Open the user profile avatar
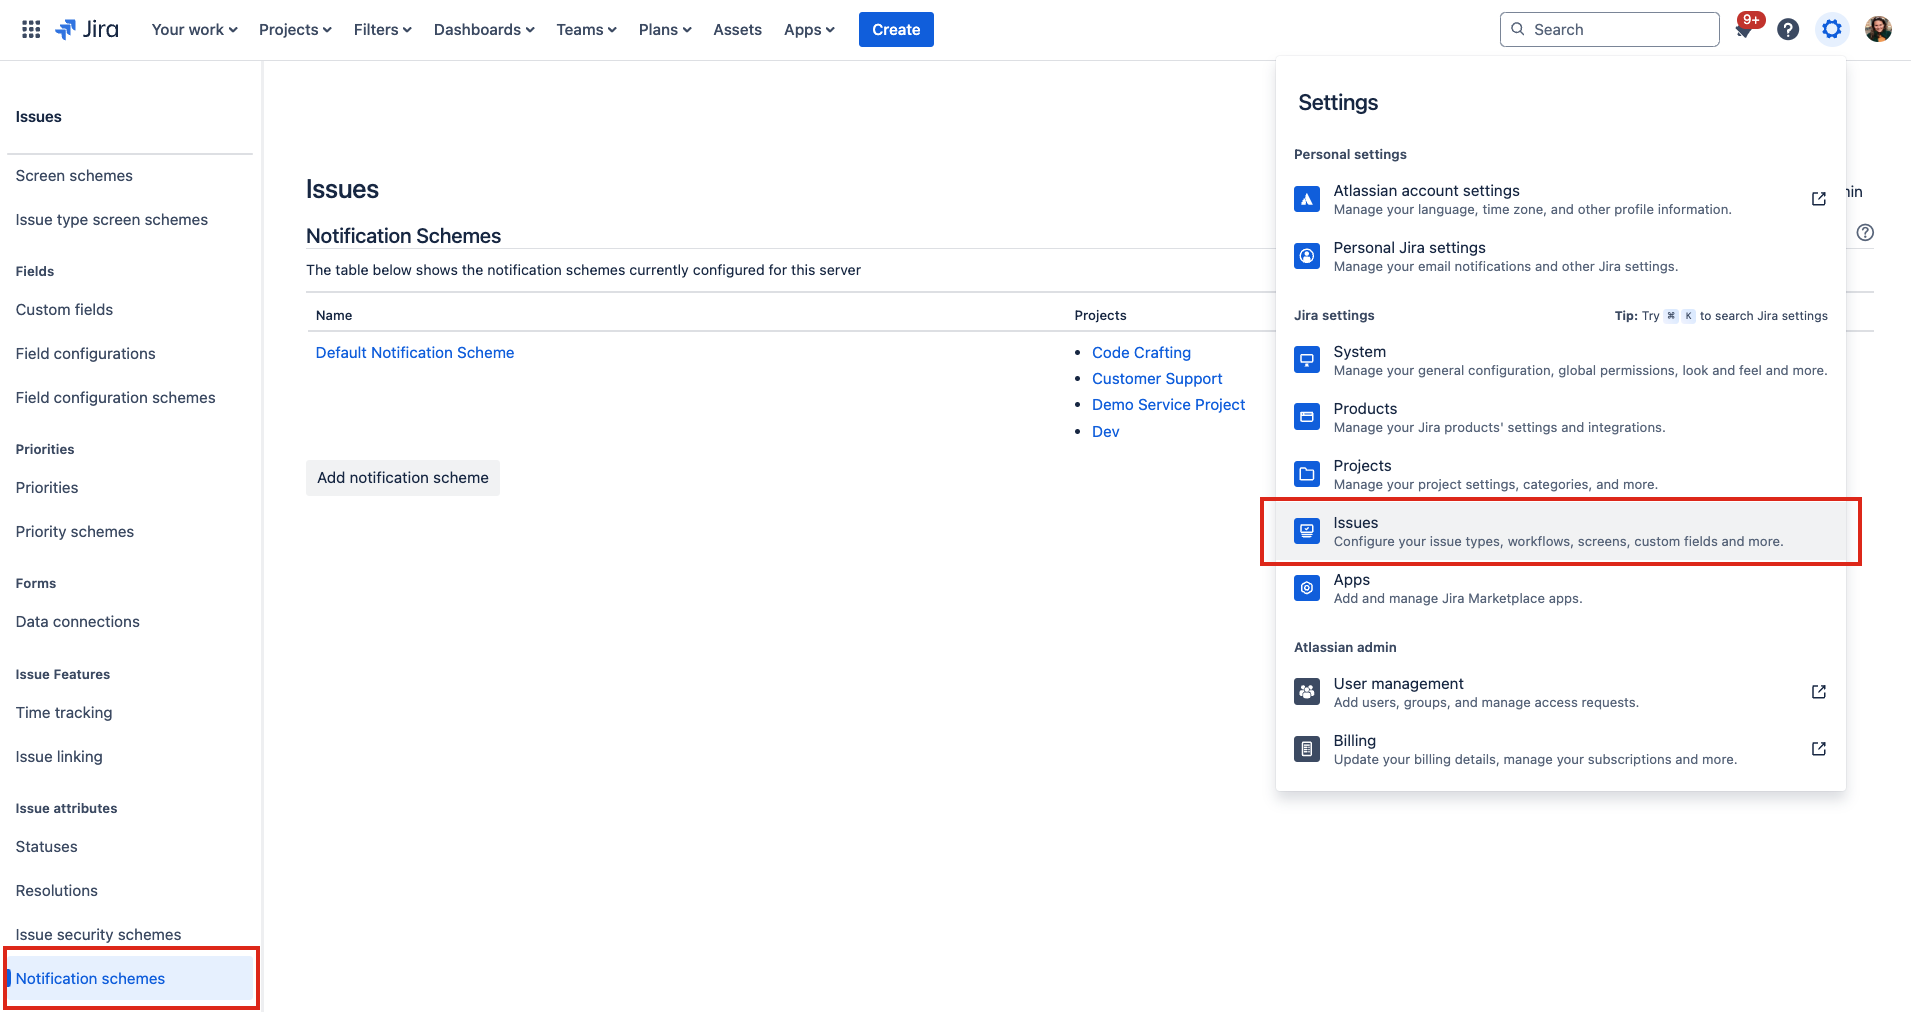1911x1012 pixels. tap(1877, 30)
